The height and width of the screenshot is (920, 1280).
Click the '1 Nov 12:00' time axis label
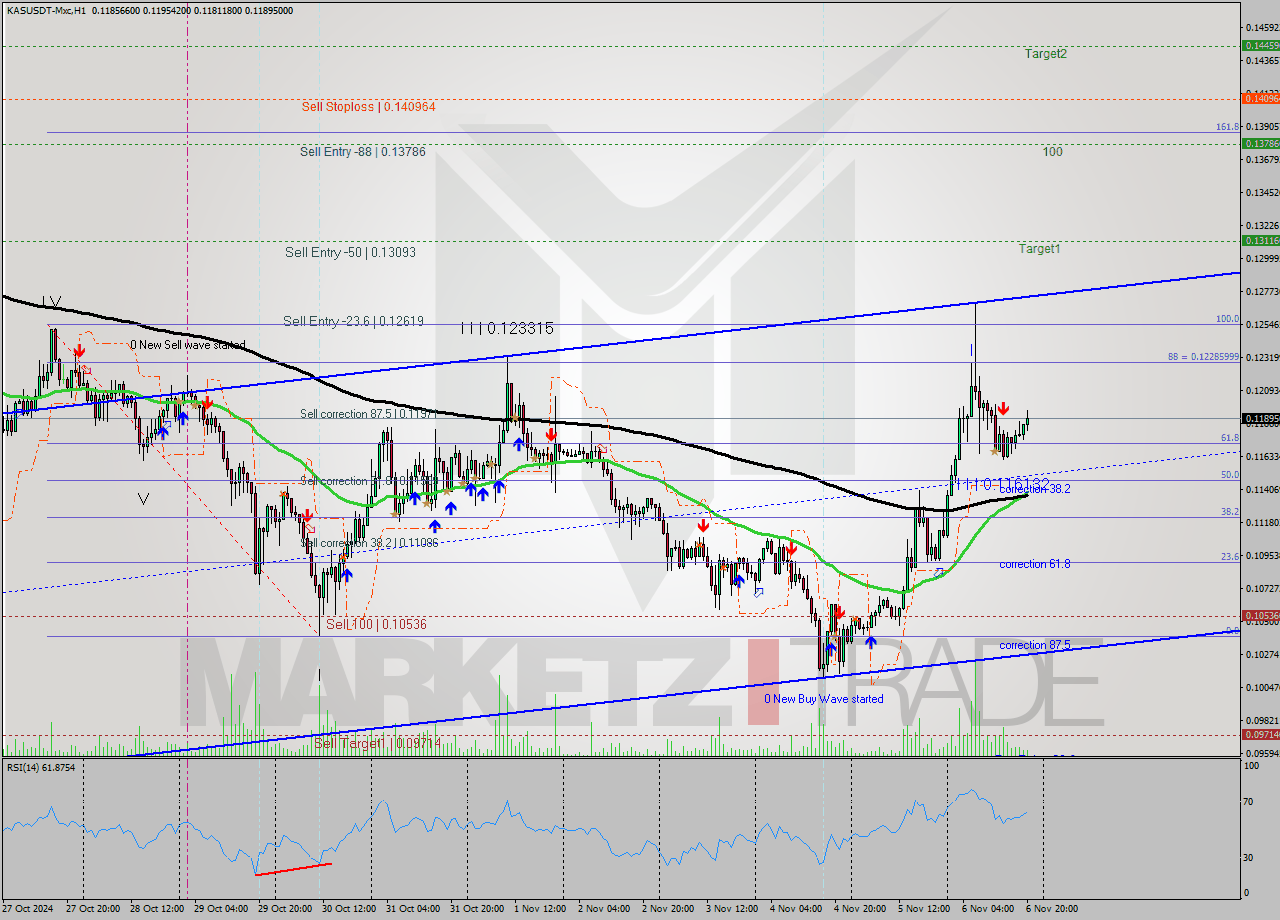click(538, 909)
